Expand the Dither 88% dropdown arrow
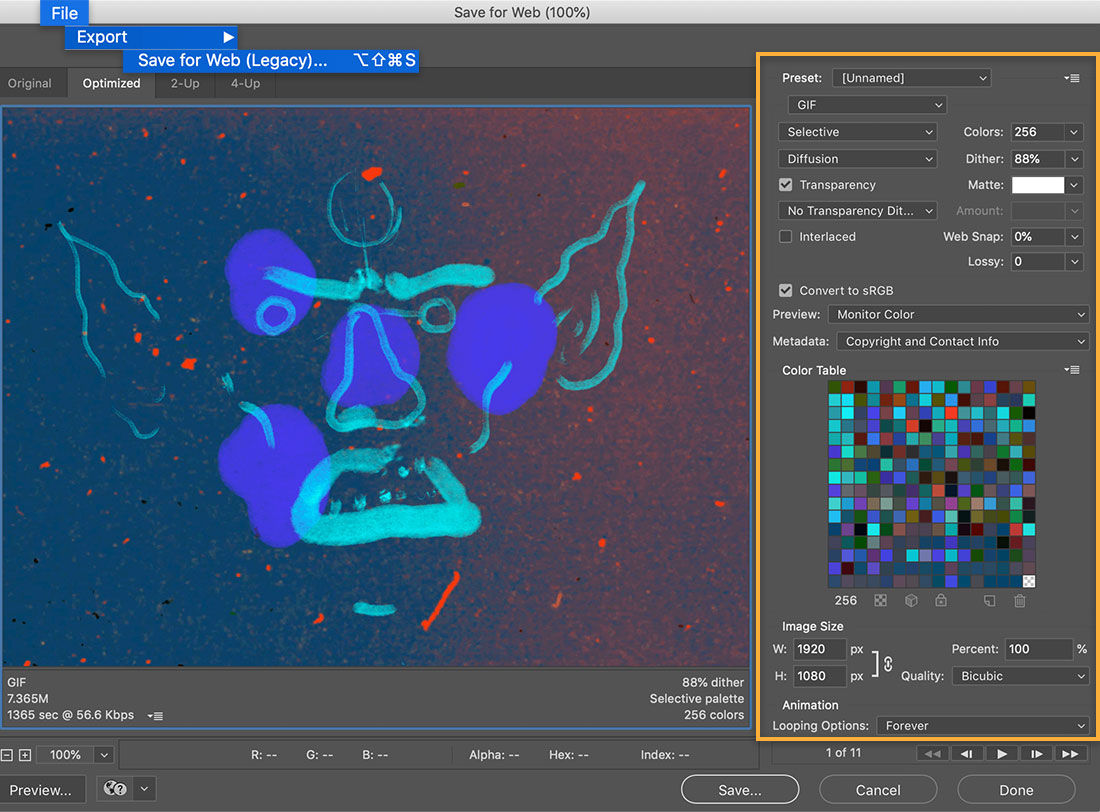This screenshot has width=1100, height=812. [x=1074, y=159]
